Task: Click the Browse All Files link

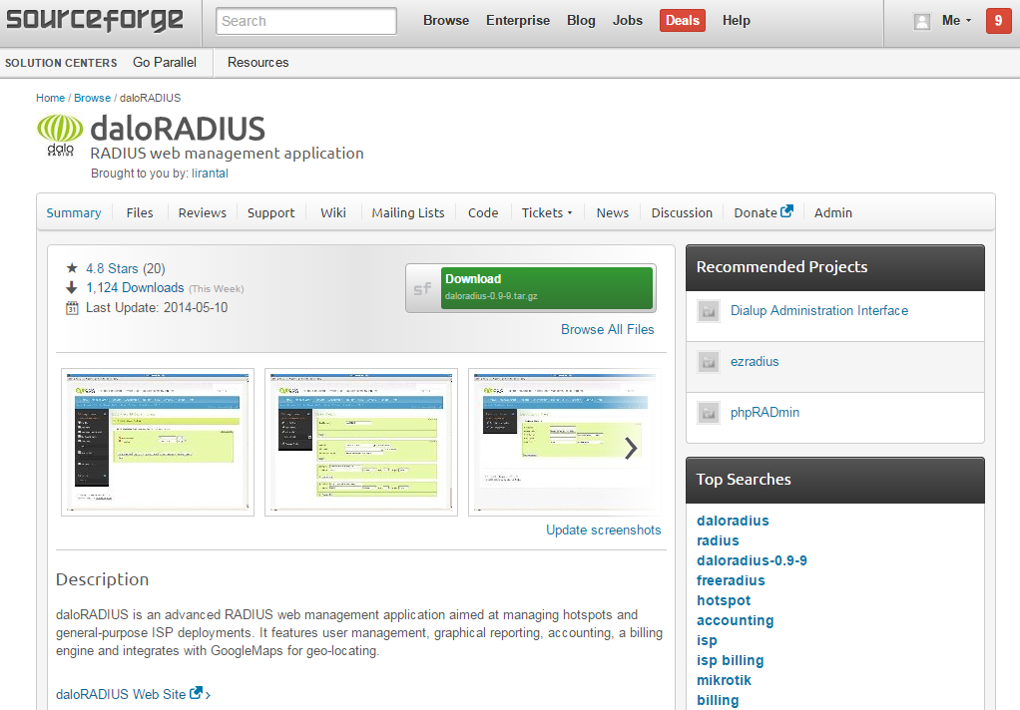Action: (607, 329)
